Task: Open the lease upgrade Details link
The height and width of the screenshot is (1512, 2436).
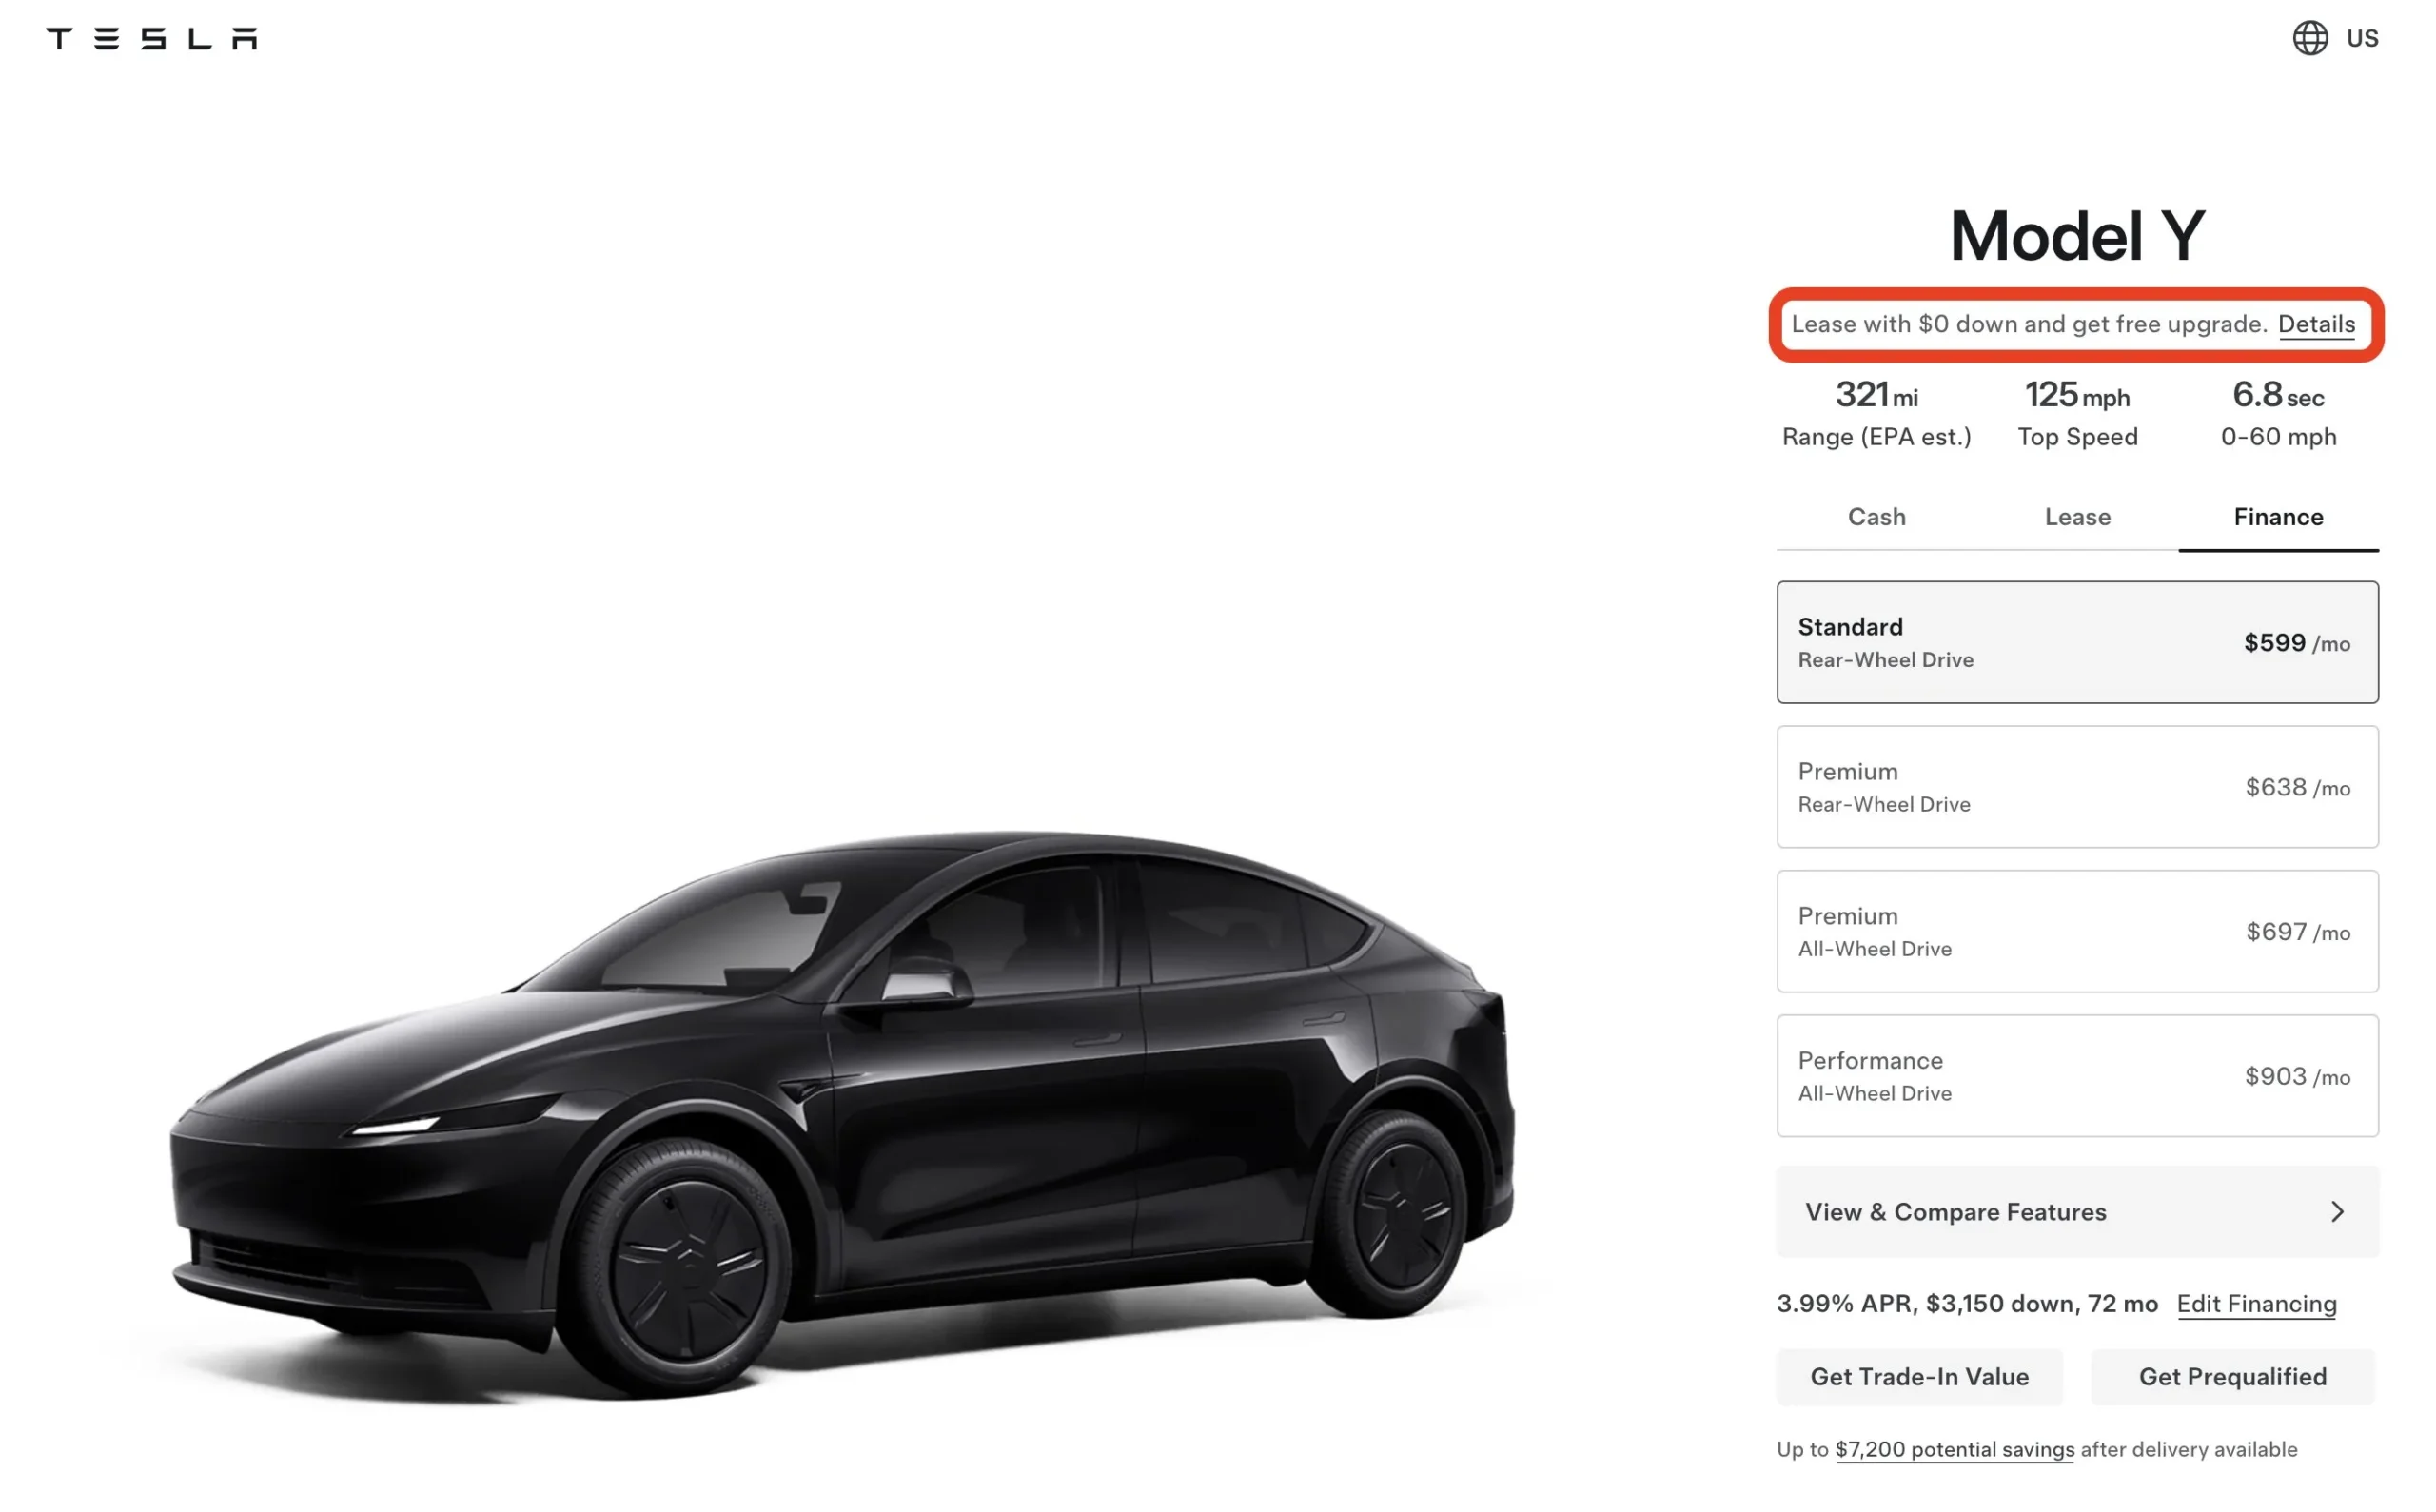Action: [x=2317, y=324]
